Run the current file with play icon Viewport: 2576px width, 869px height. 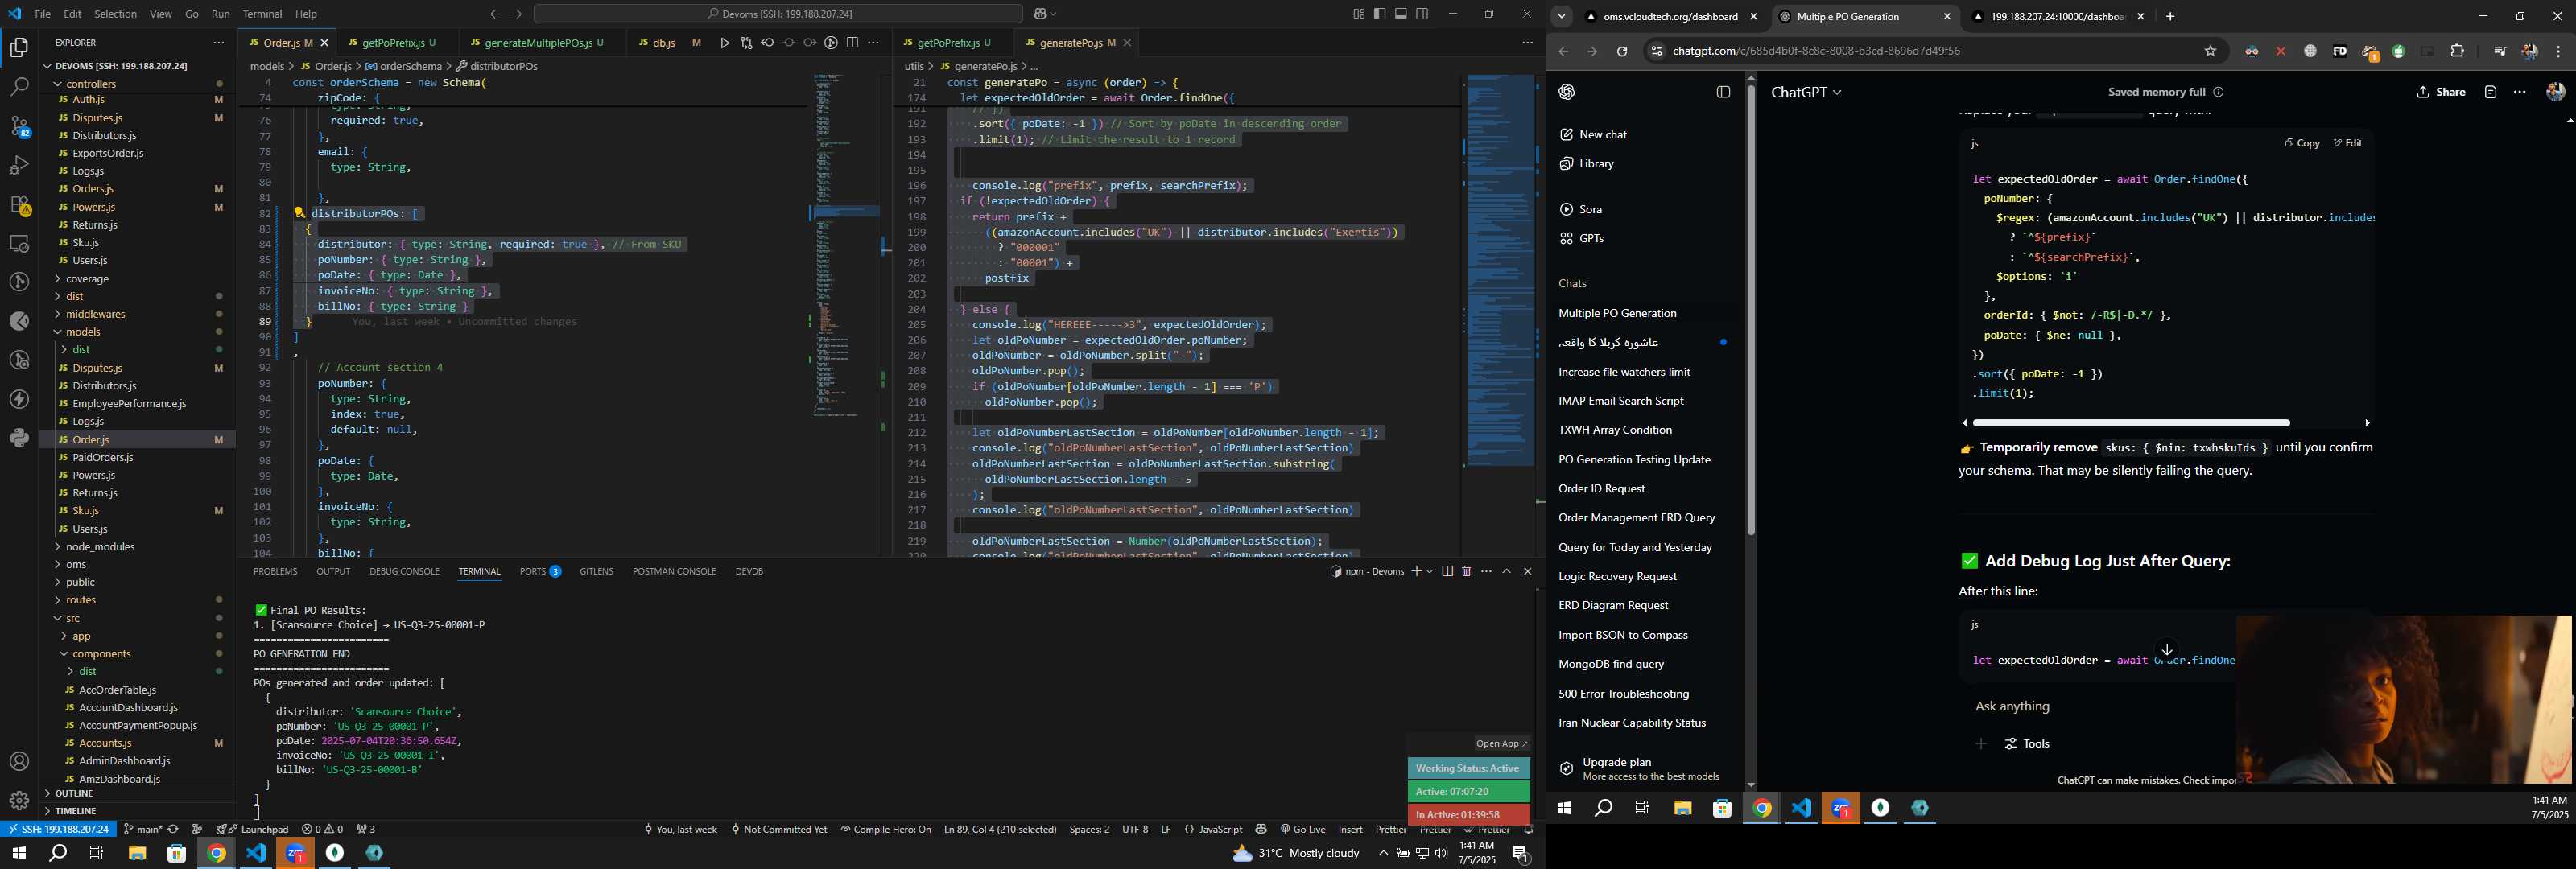click(x=725, y=43)
